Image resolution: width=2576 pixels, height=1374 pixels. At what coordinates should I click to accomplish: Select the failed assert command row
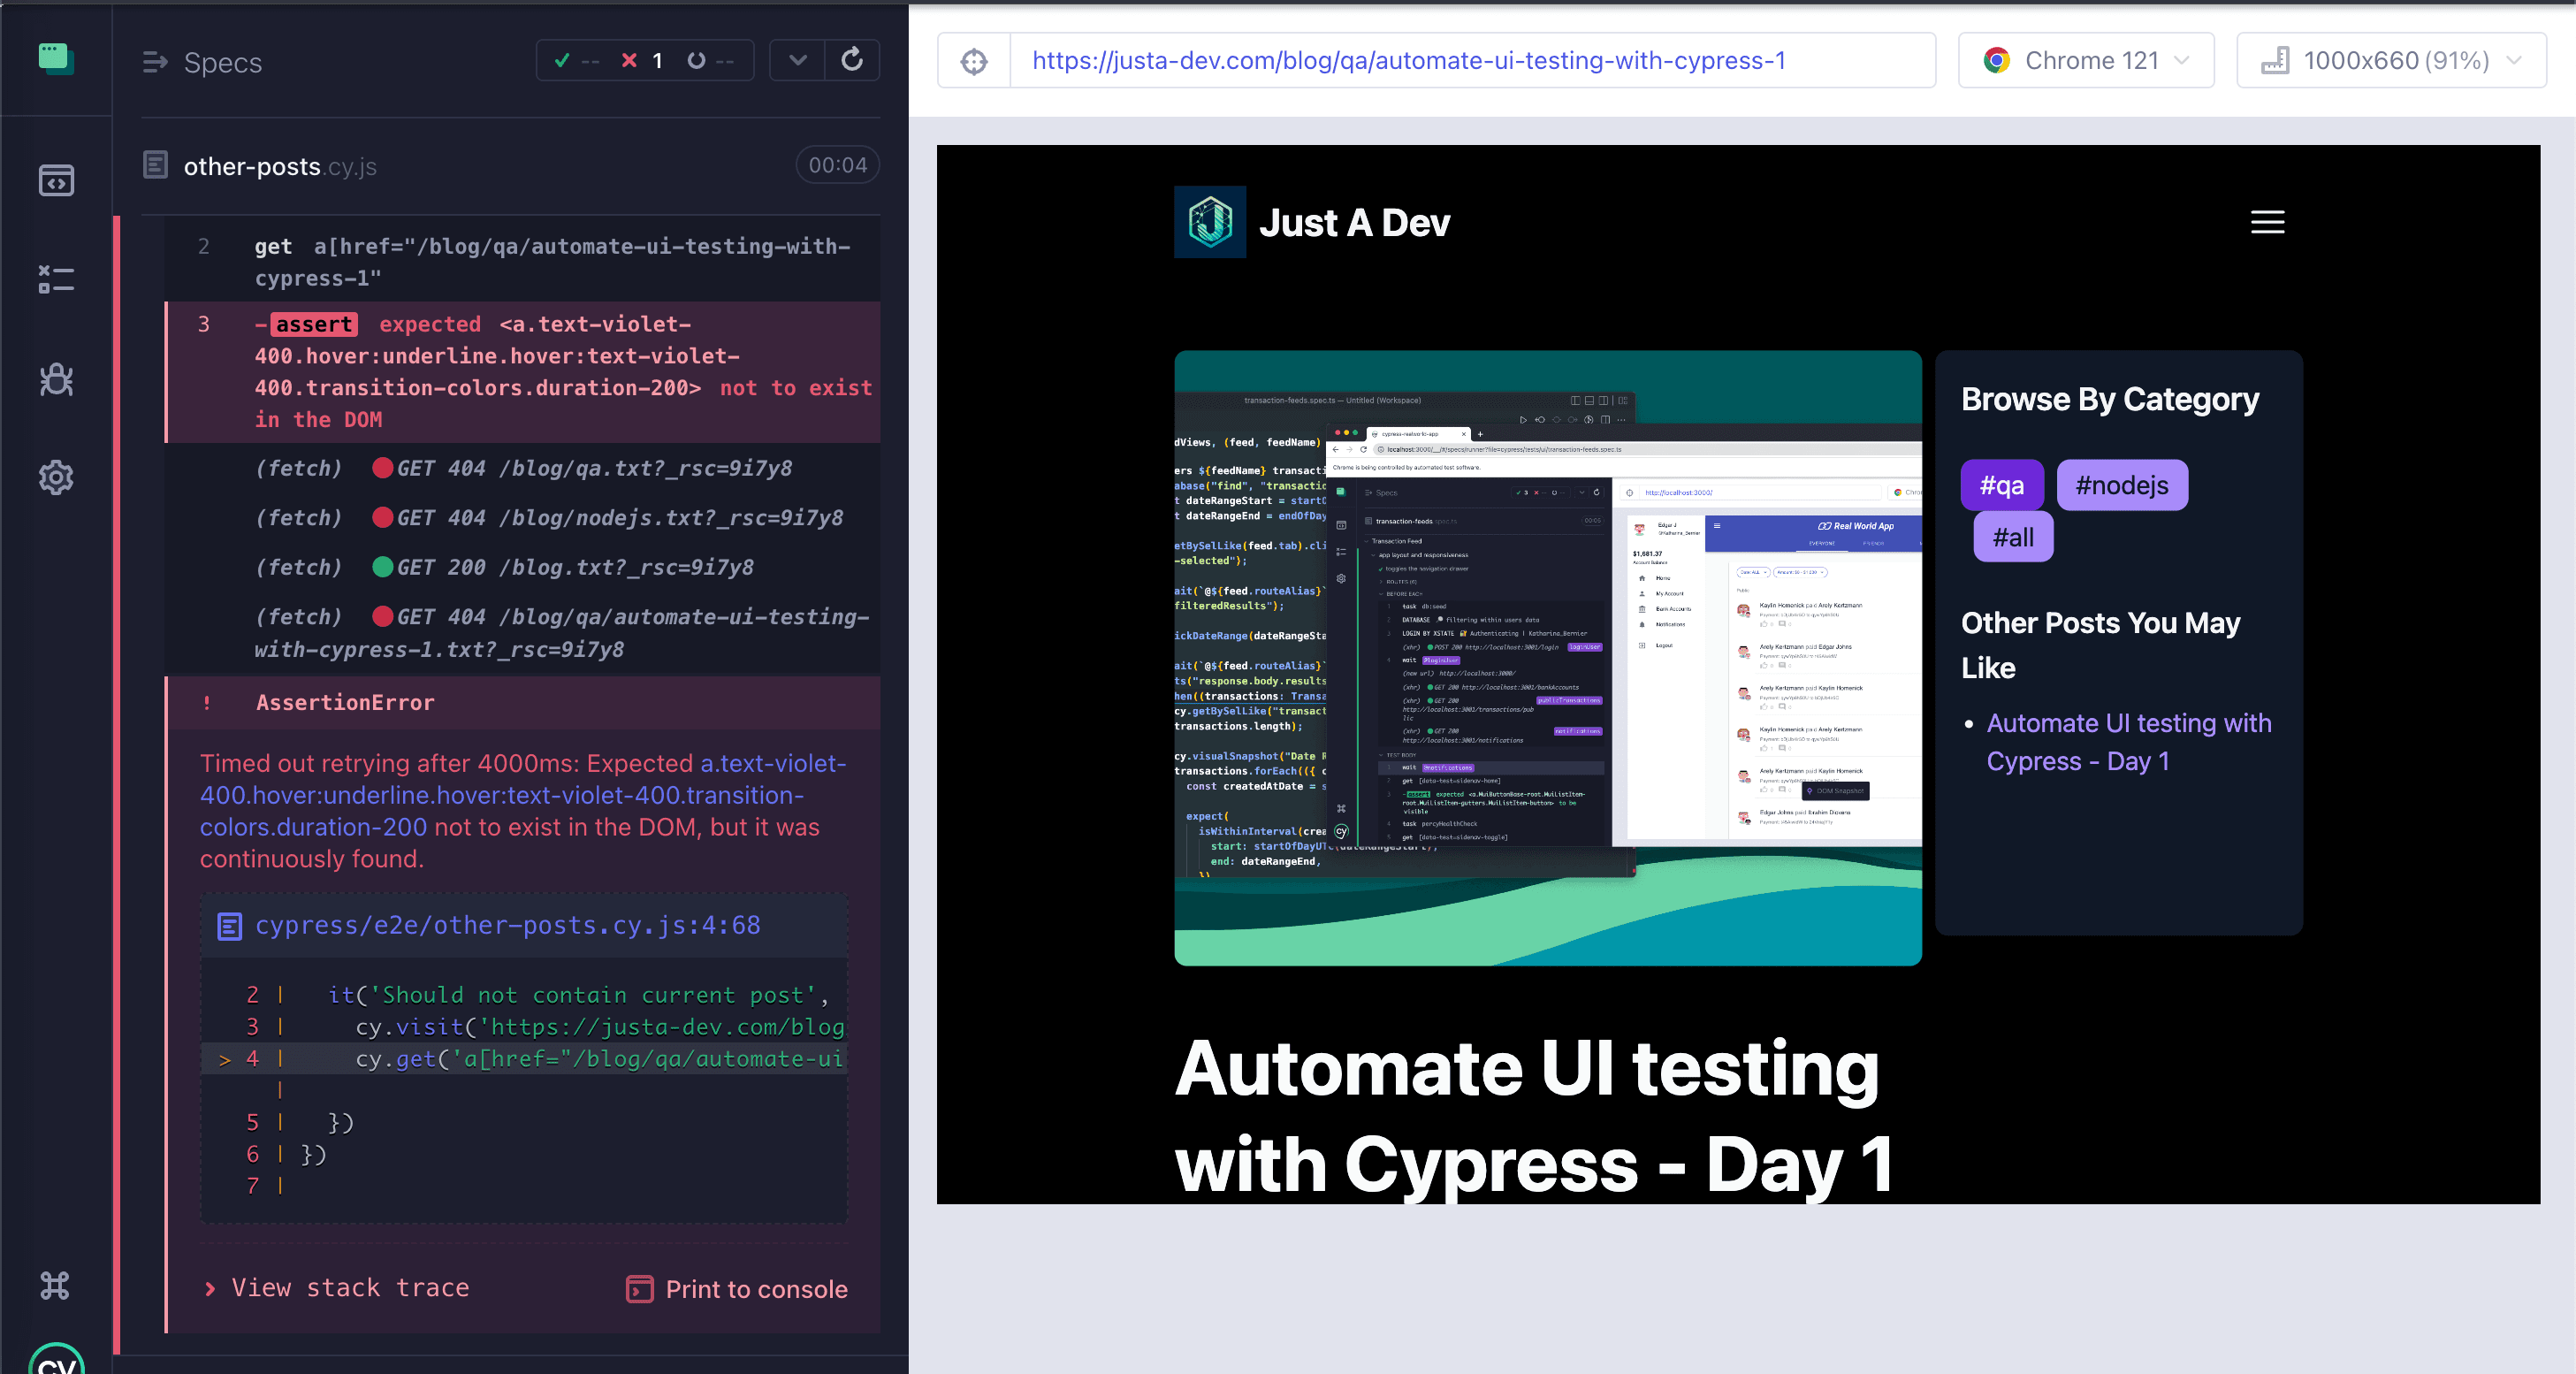click(x=522, y=372)
